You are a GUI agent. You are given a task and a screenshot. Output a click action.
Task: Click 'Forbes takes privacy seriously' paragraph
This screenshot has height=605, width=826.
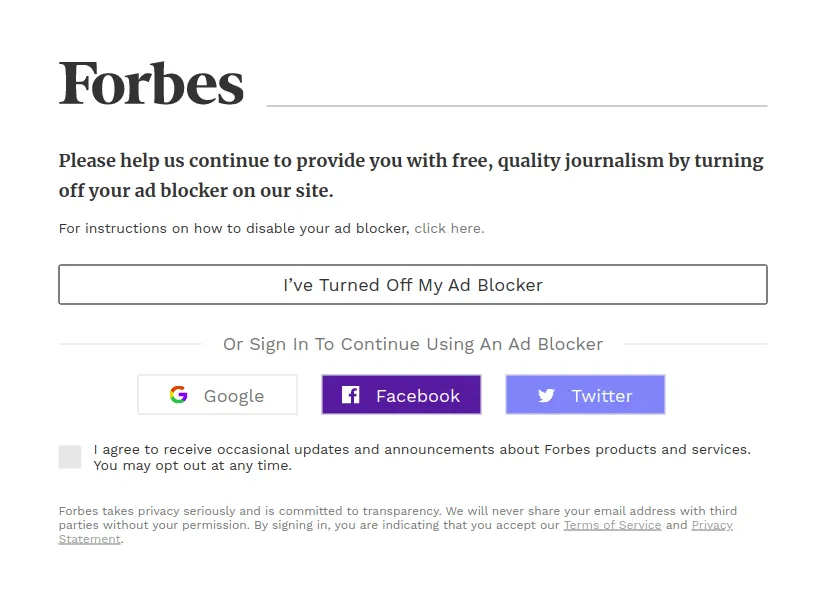(398, 525)
